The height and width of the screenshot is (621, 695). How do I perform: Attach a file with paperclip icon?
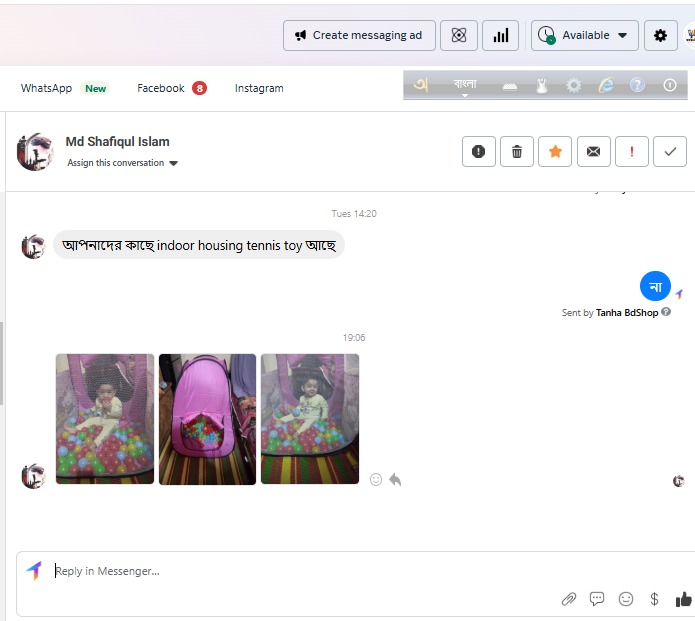click(569, 599)
